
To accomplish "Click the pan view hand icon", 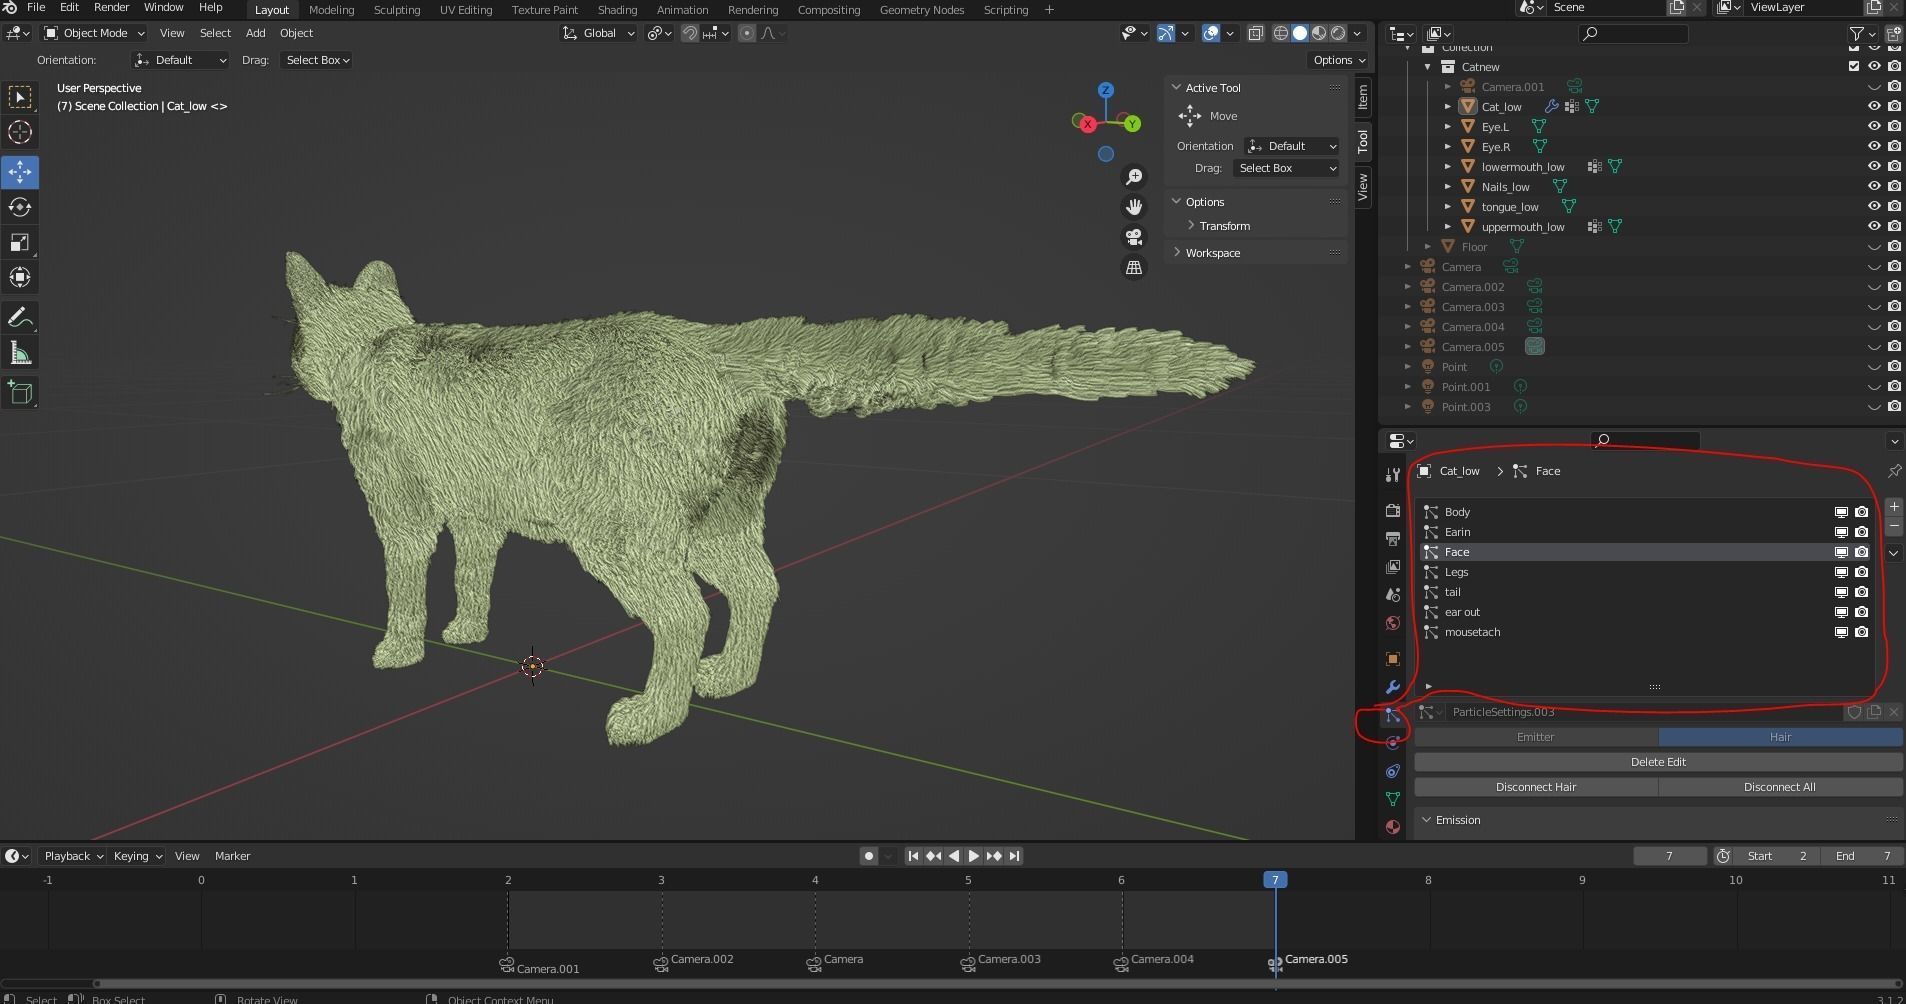I will (1134, 207).
